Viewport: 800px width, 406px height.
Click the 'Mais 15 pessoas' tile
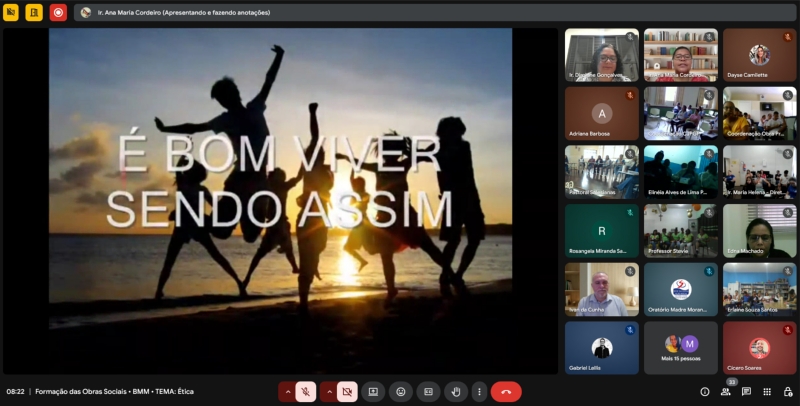tap(681, 347)
